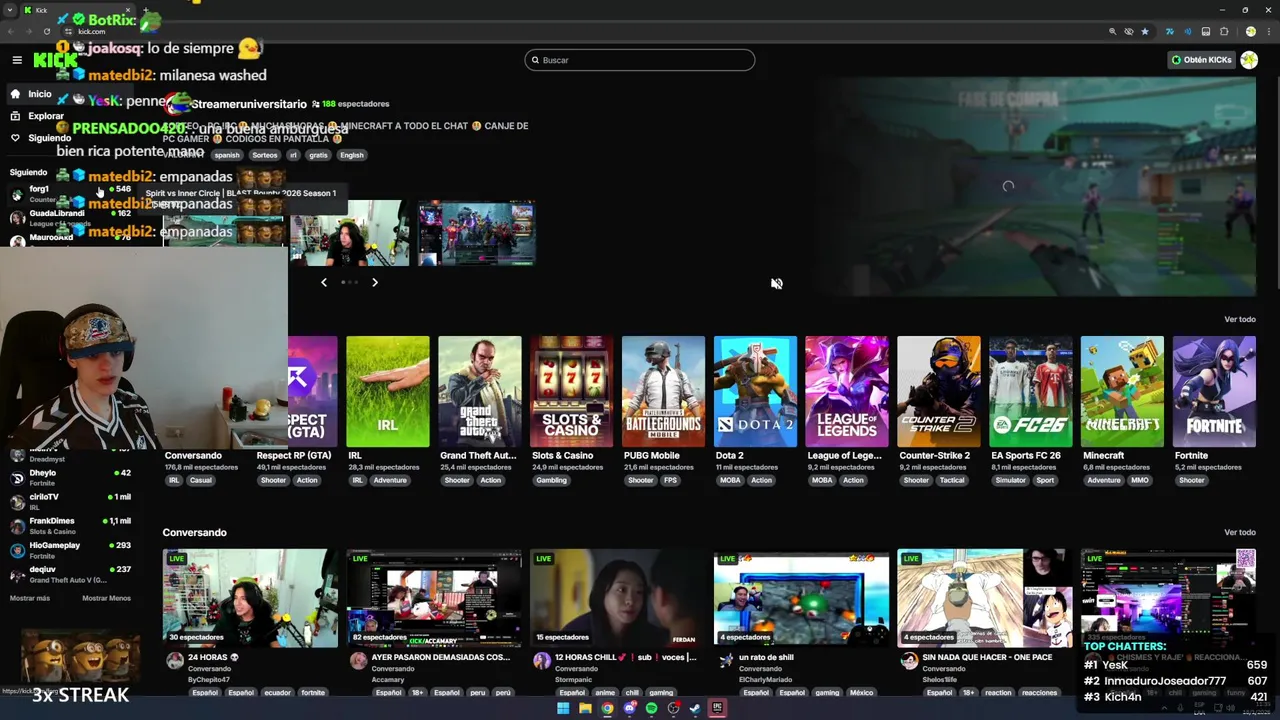Open Accamary streamer avatar

pos(358,661)
